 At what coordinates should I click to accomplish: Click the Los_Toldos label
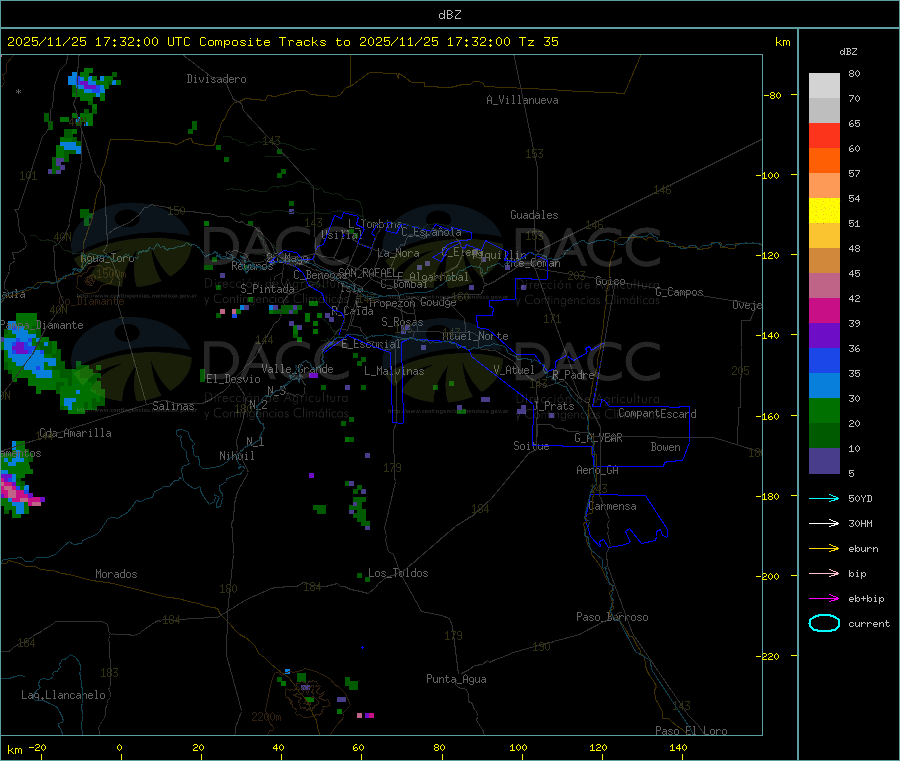tap(398, 573)
